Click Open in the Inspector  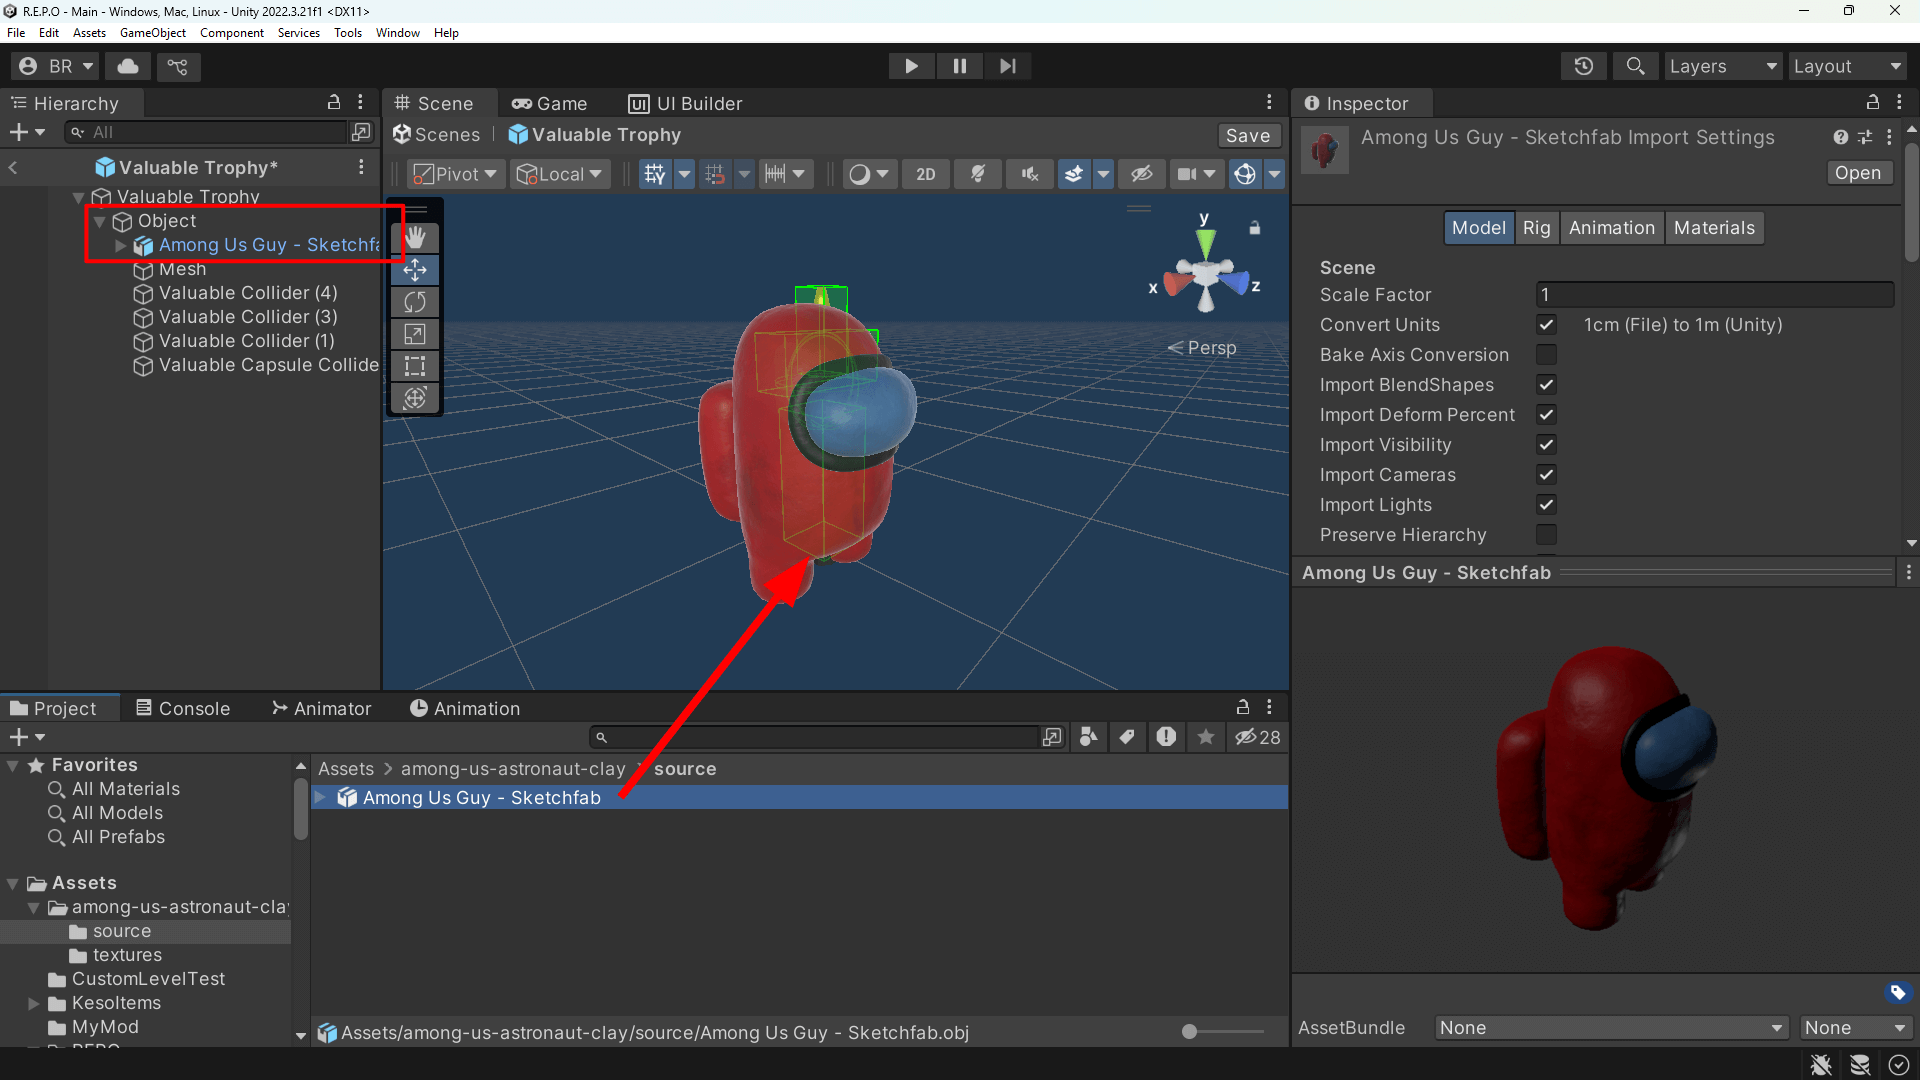point(1859,172)
